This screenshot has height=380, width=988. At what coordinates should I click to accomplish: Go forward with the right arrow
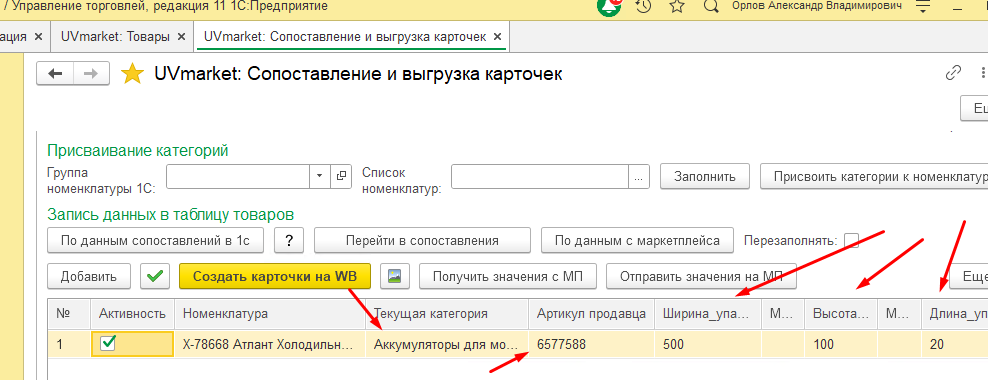click(x=91, y=73)
